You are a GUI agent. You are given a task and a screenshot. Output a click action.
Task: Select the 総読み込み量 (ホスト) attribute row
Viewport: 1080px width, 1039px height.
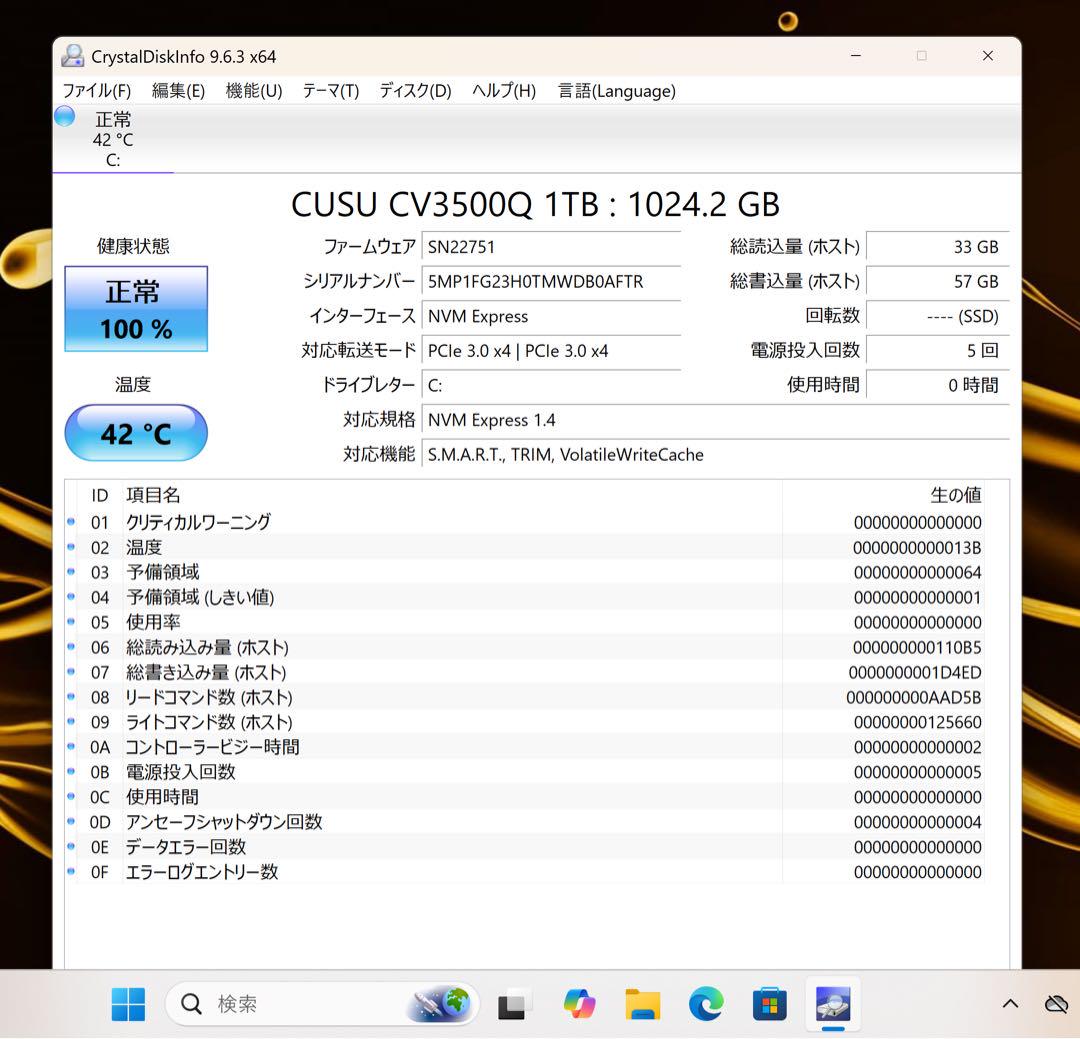525,648
